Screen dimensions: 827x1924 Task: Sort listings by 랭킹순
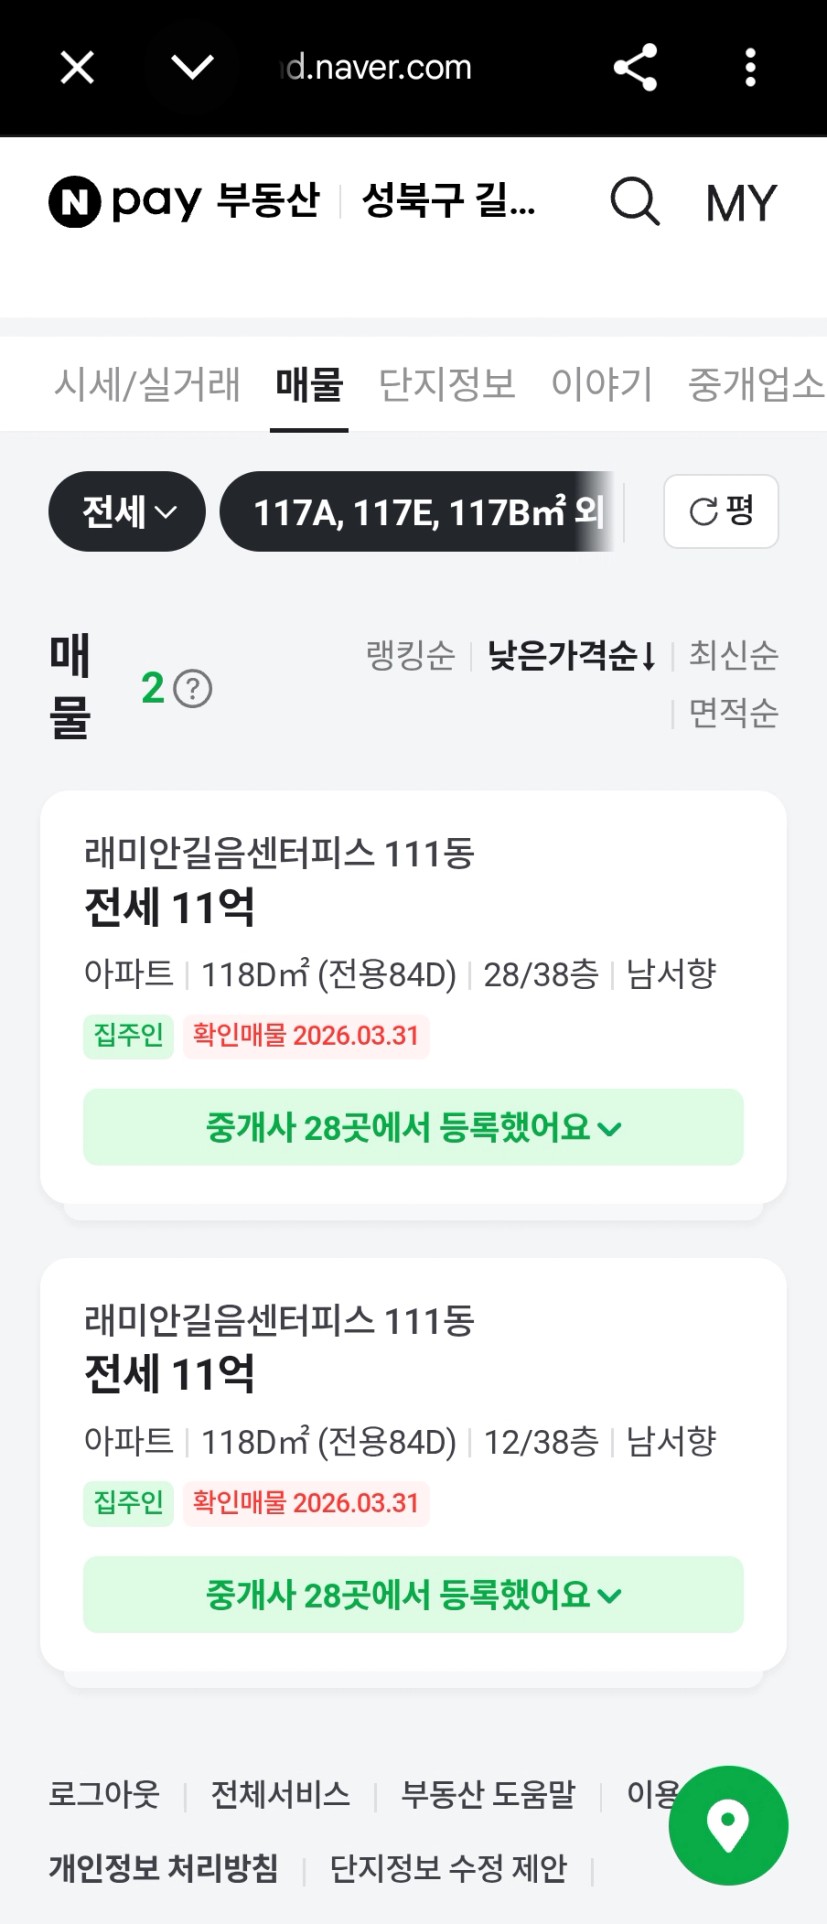pos(410,656)
